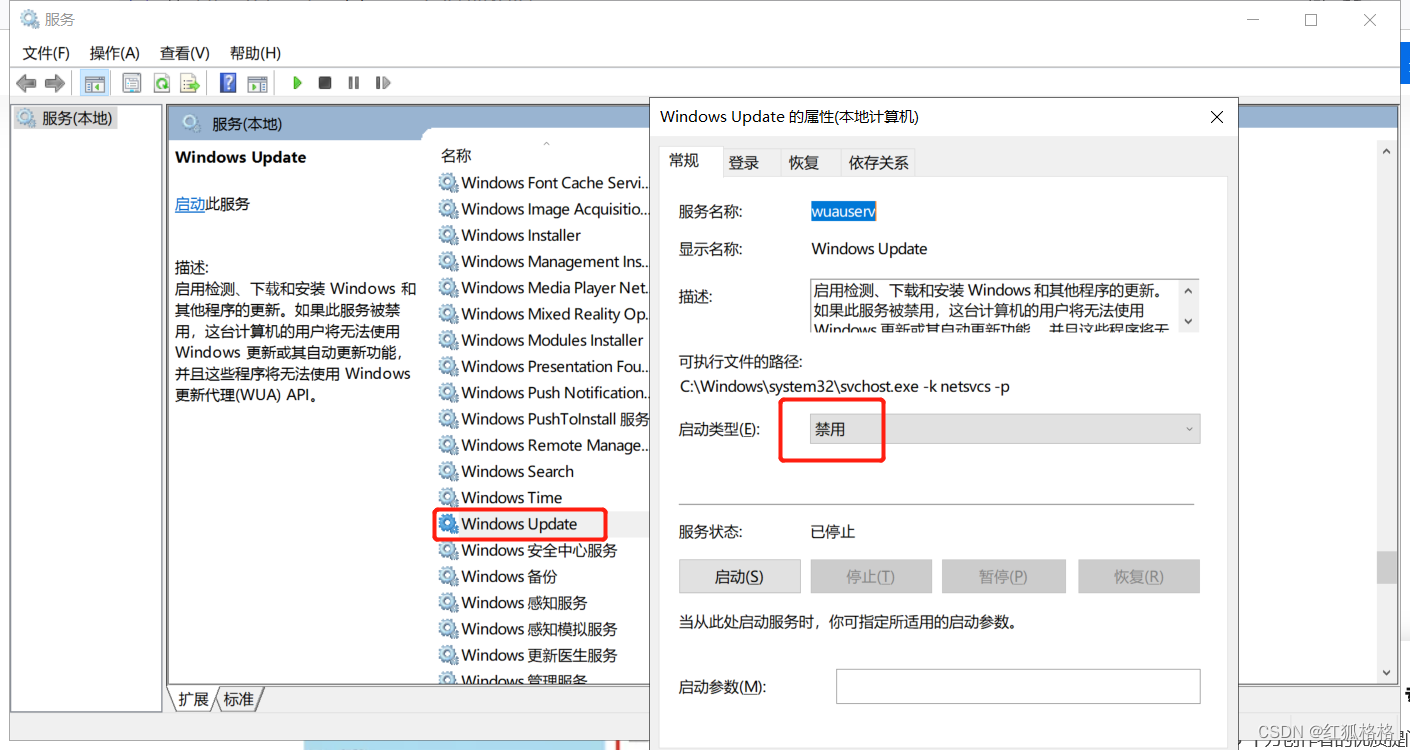Select Windows PushToInstall 服务 row
The height and width of the screenshot is (750, 1410).
(543, 418)
